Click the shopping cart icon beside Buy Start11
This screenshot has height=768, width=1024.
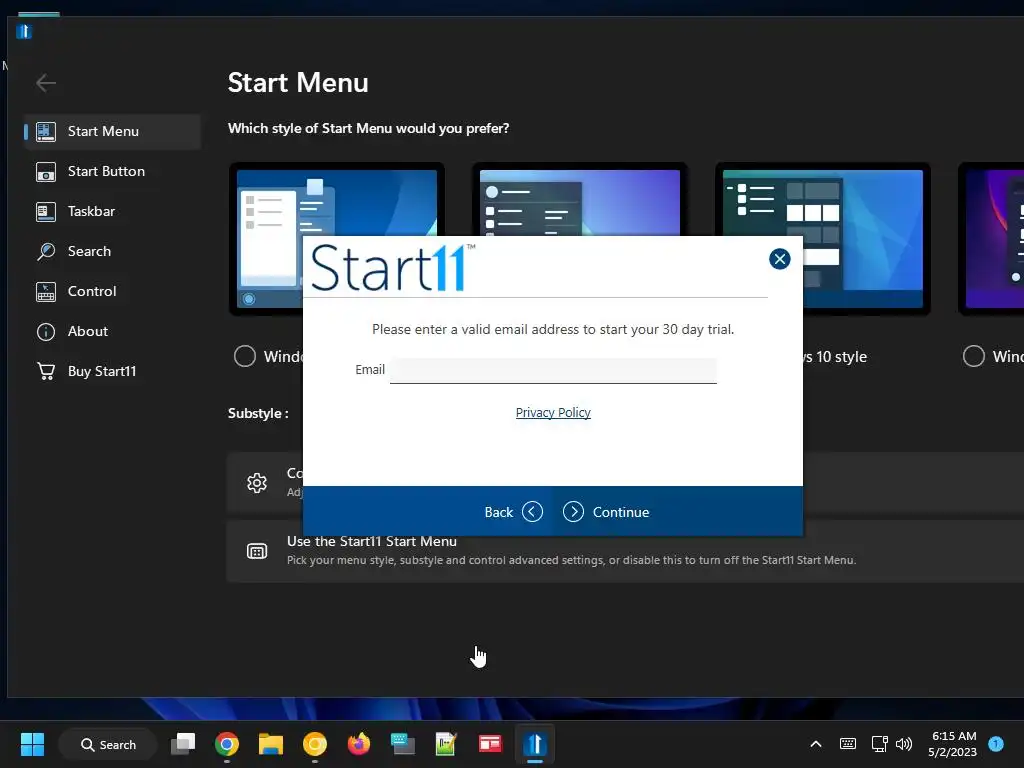click(x=46, y=371)
